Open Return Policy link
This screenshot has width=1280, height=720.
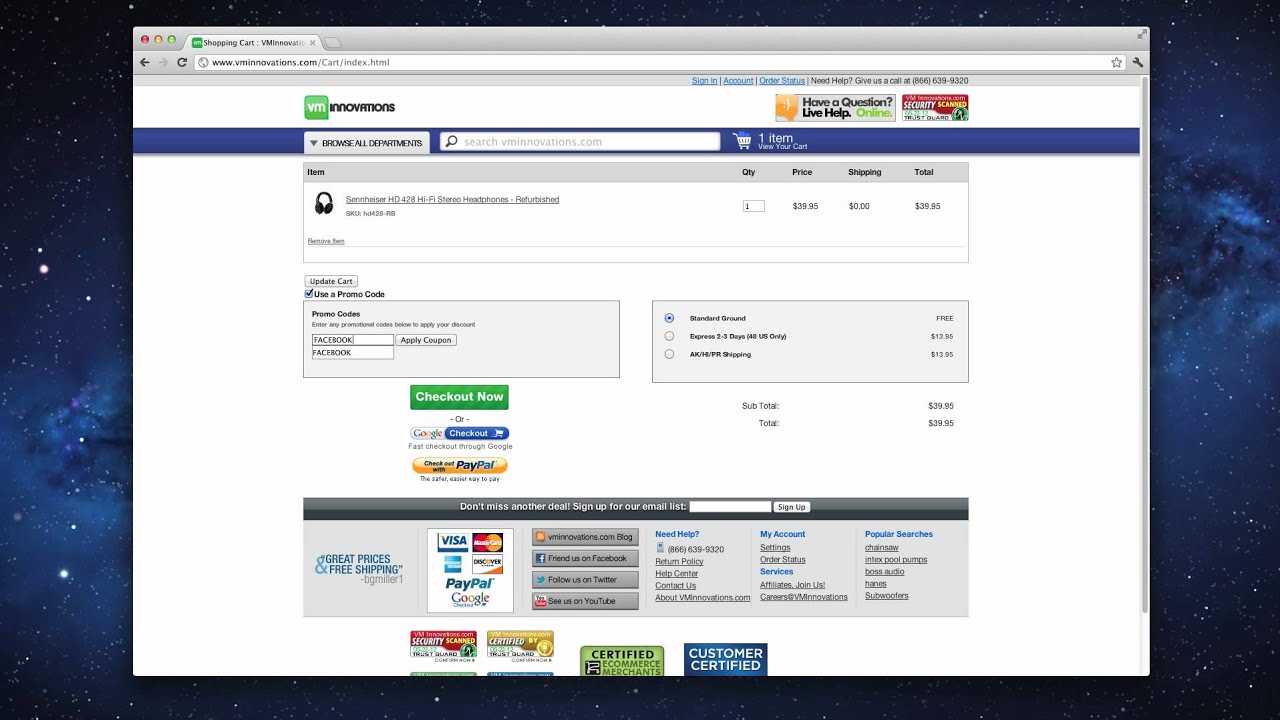679,562
